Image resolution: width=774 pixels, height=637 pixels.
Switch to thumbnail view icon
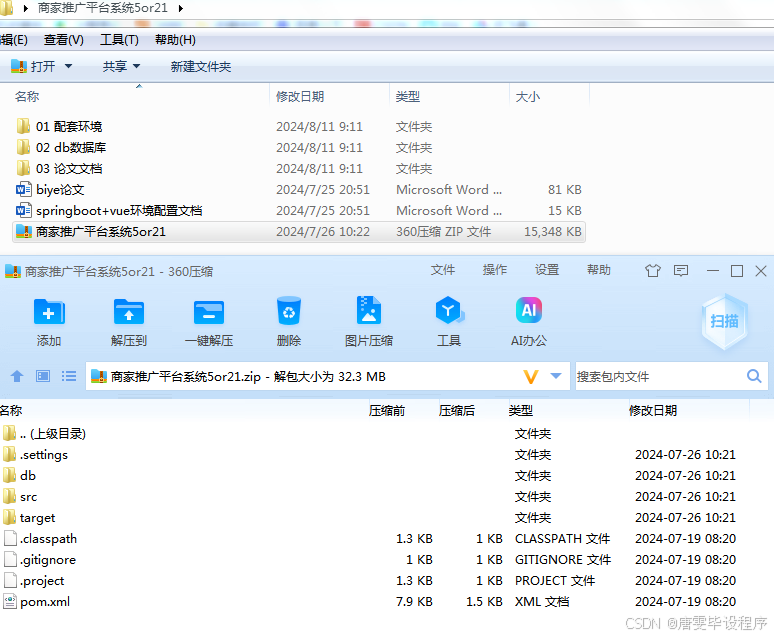(43, 376)
